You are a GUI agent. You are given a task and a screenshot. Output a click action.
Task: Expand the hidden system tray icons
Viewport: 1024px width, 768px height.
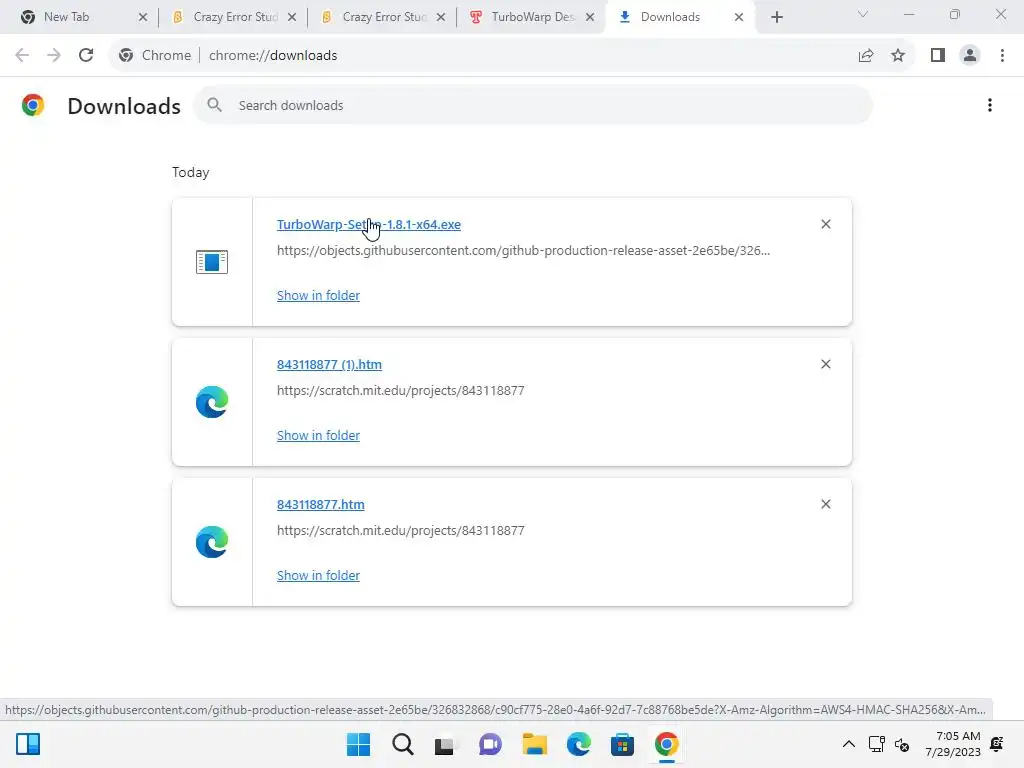(x=848, y=744)
